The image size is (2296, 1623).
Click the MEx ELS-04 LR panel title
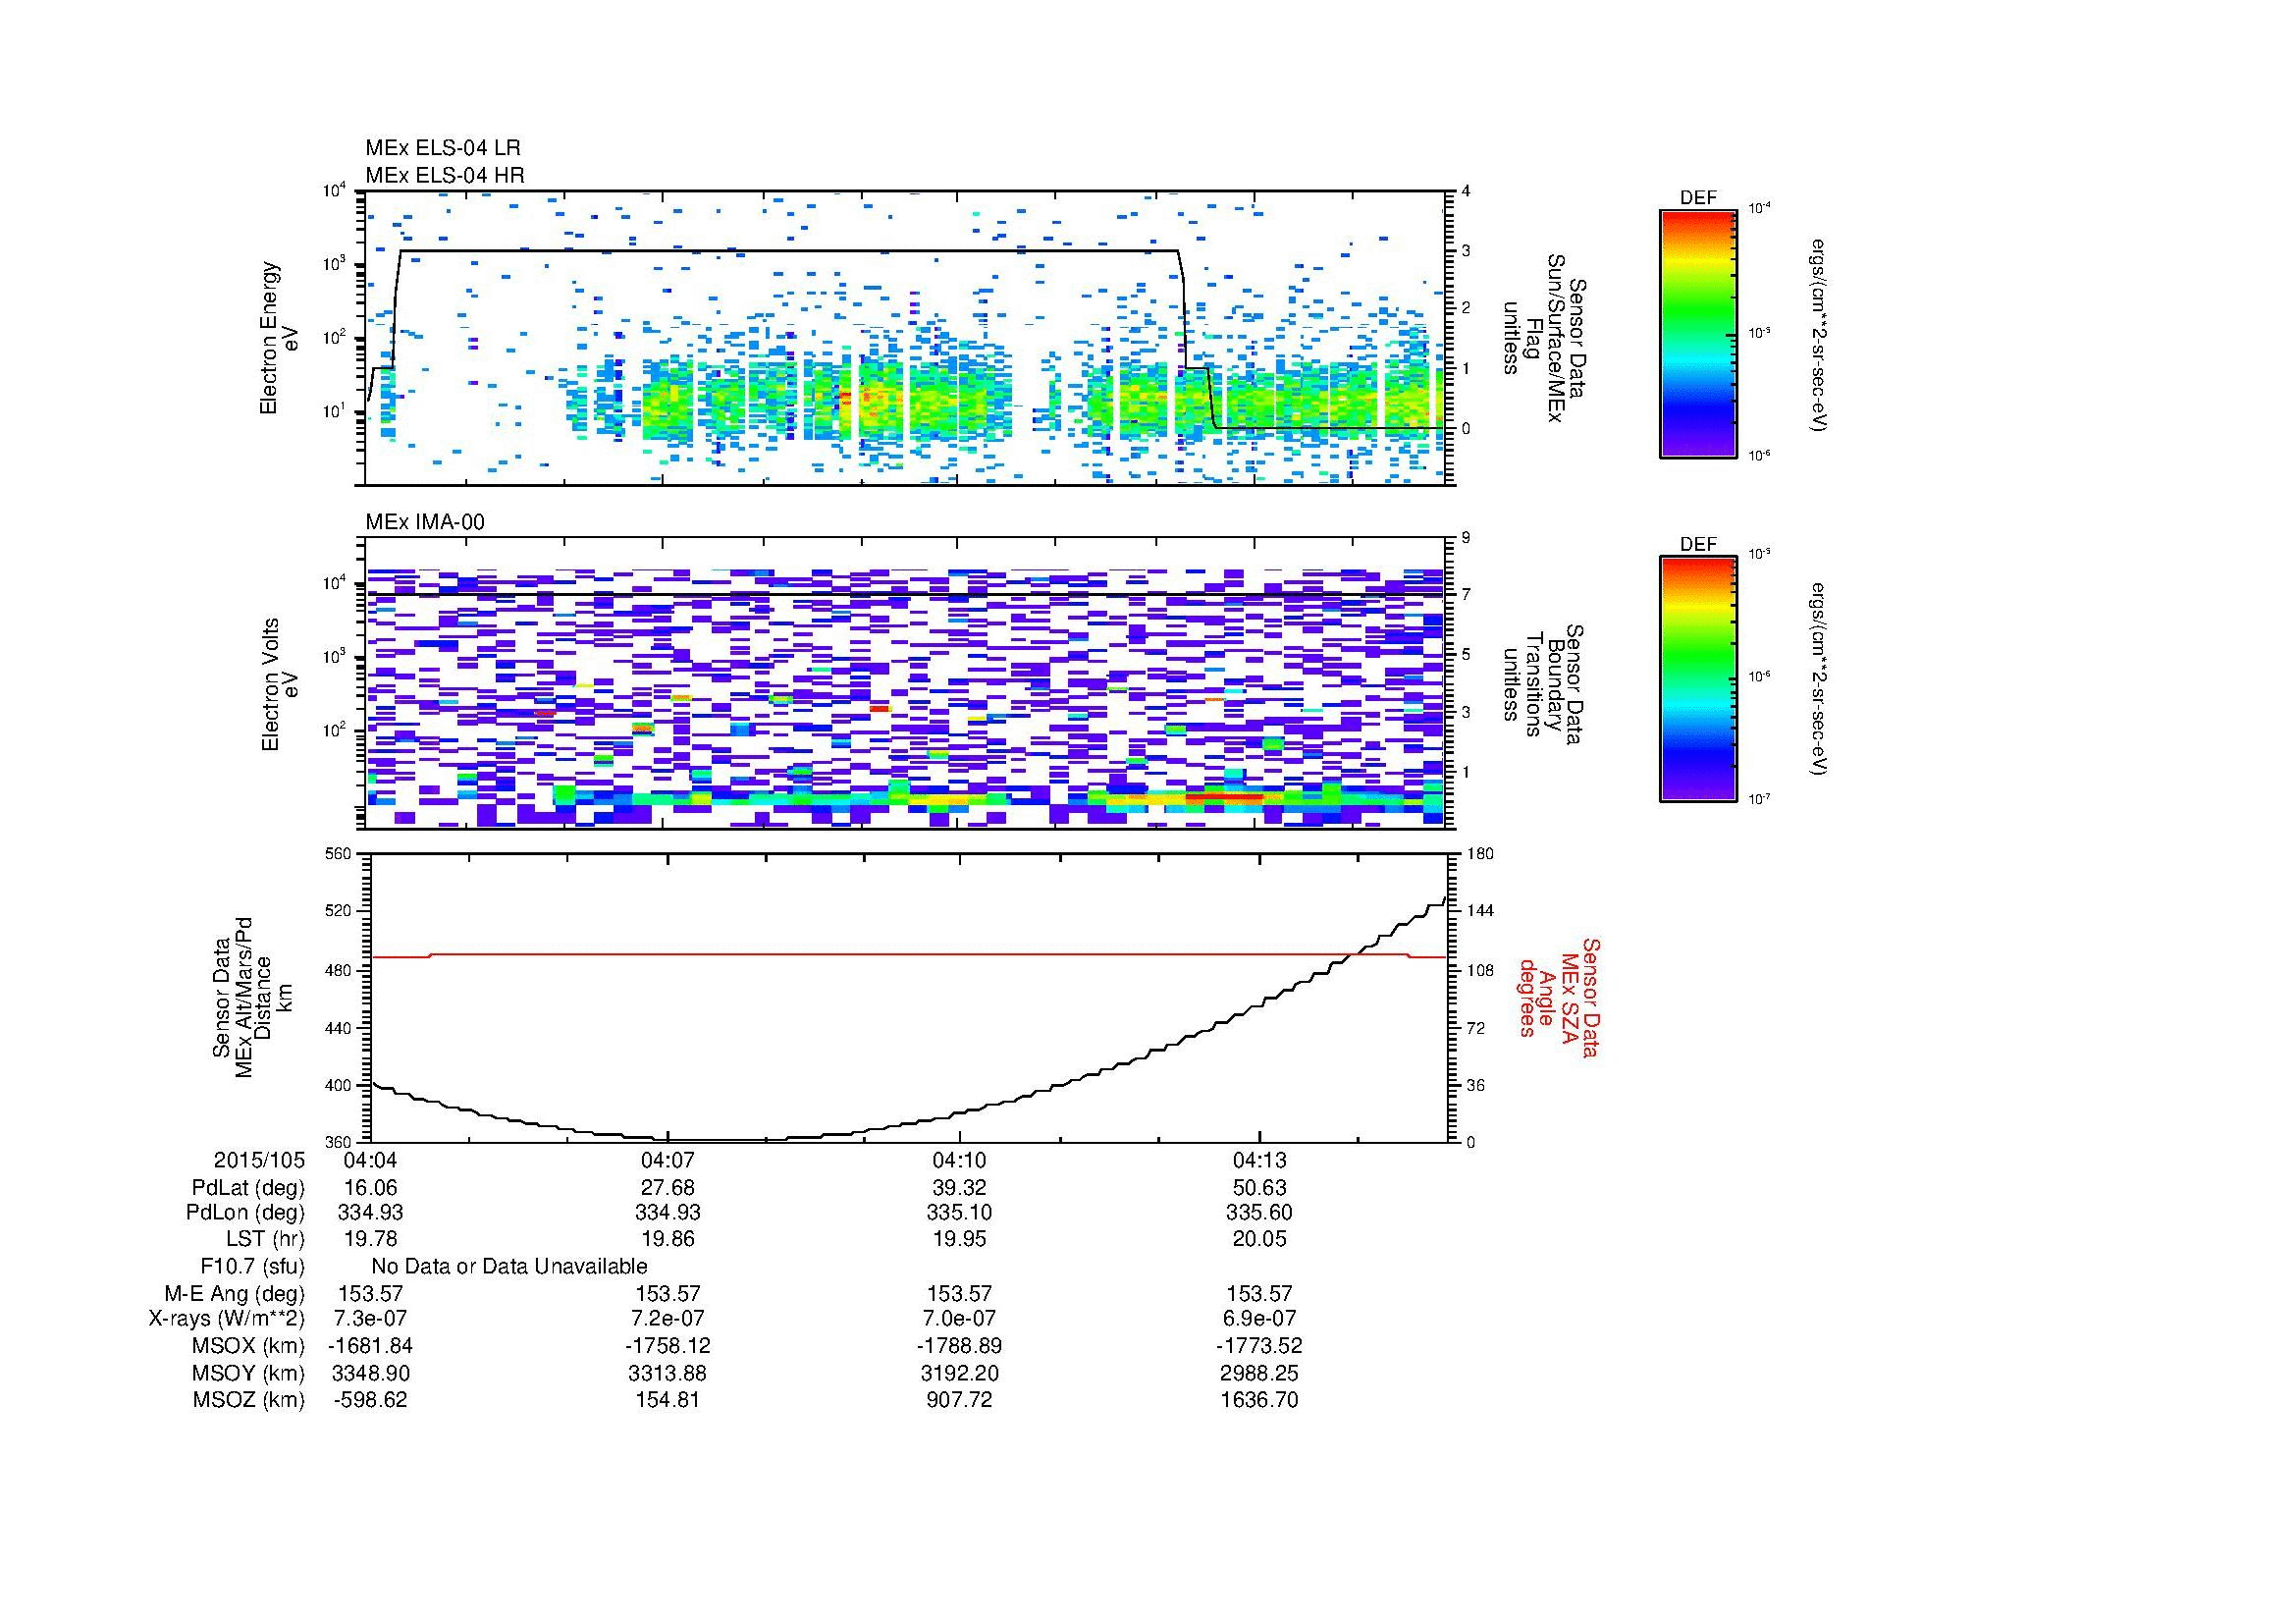443,148
